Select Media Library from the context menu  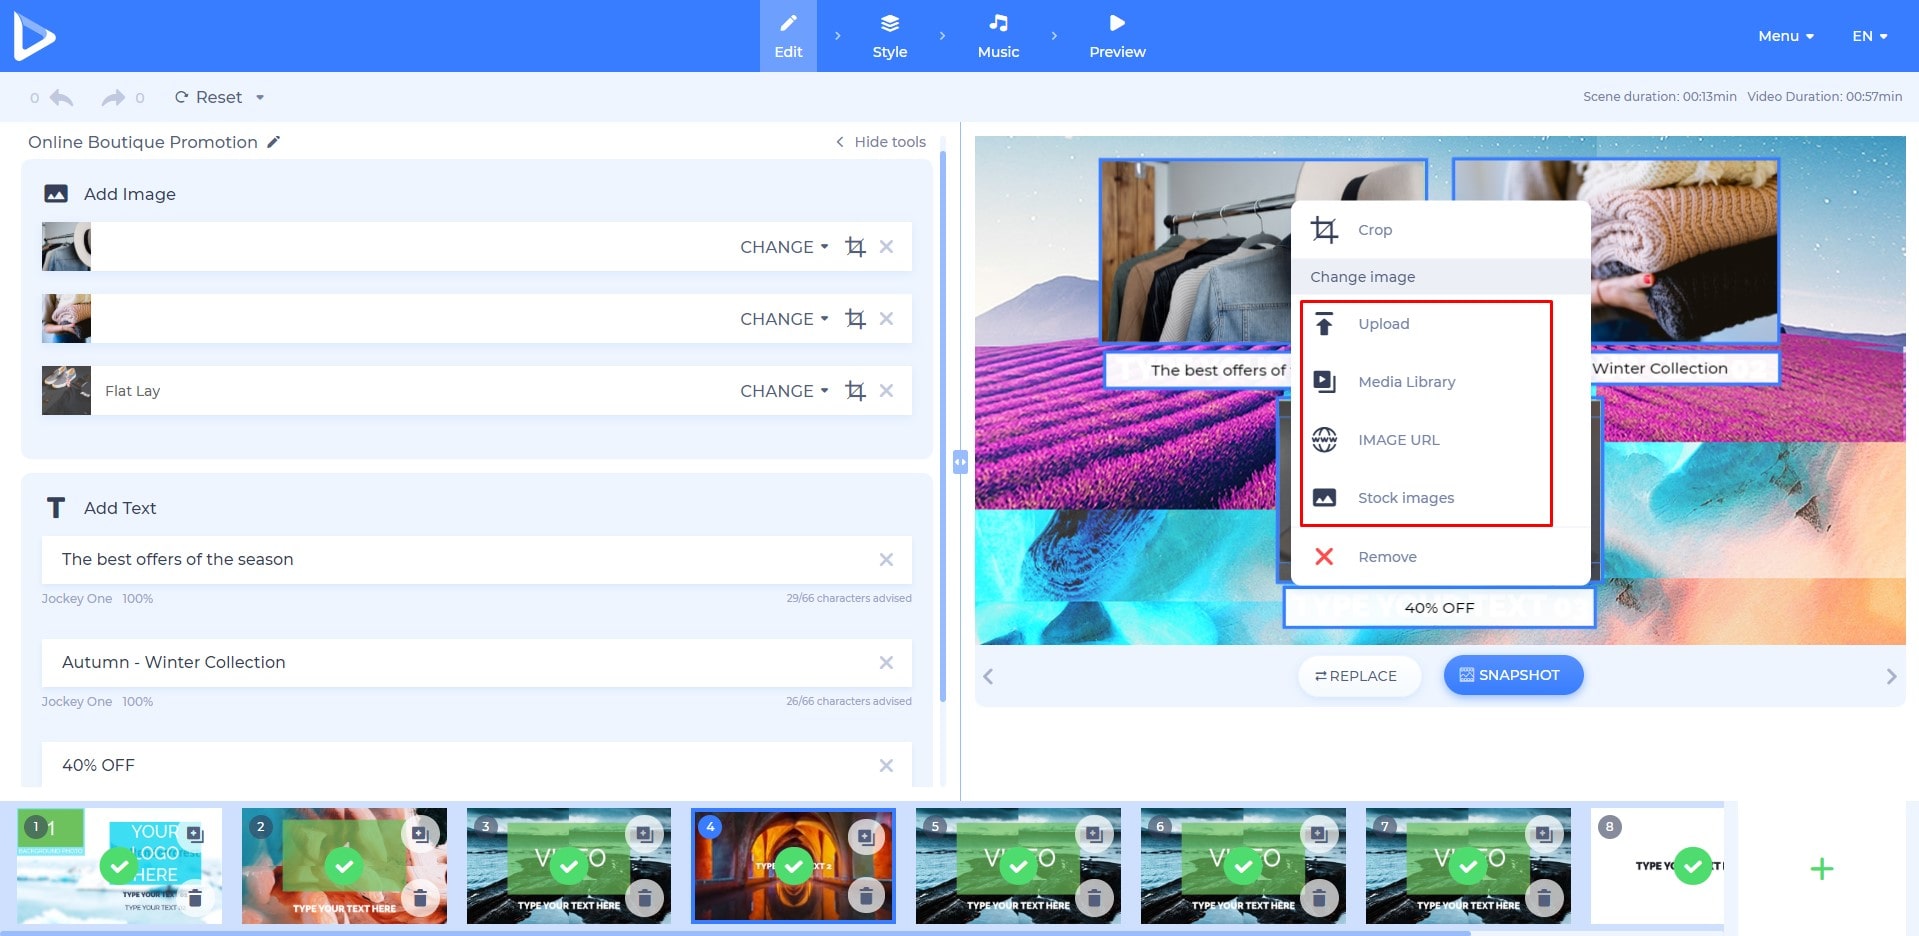tap(1406, 382)
